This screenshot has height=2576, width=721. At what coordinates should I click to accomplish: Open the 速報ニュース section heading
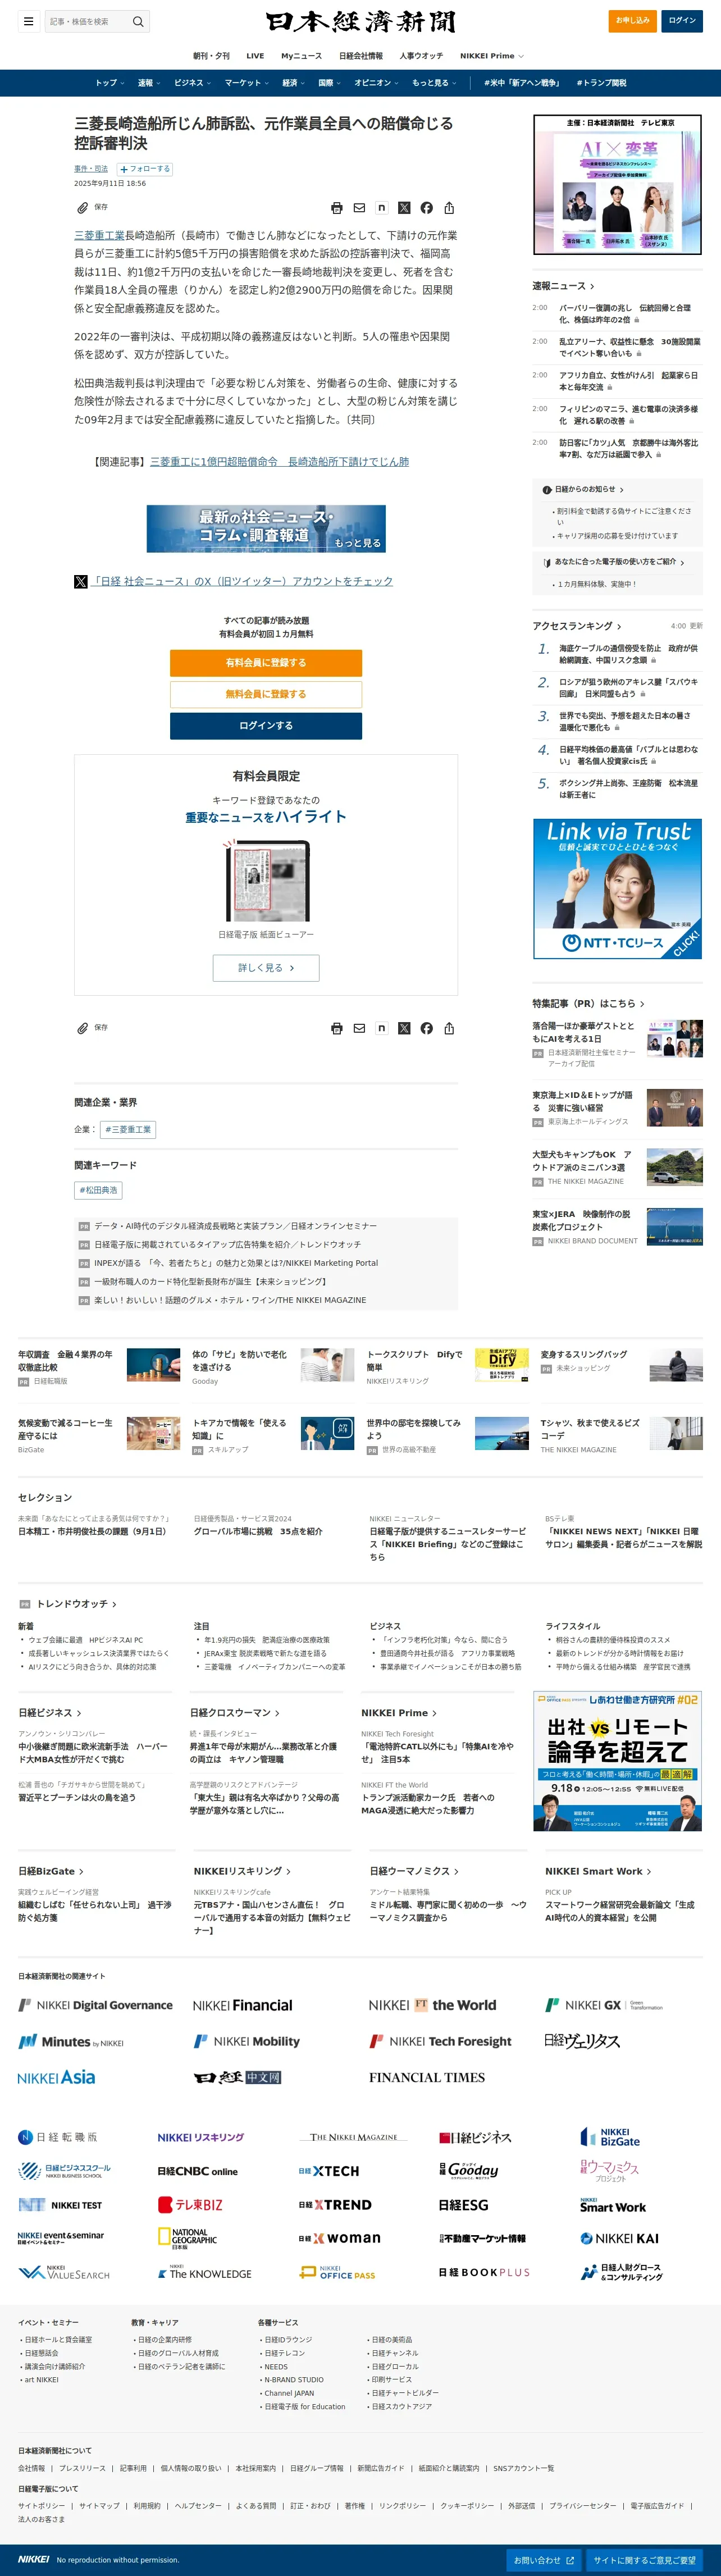tap(563, 286)
